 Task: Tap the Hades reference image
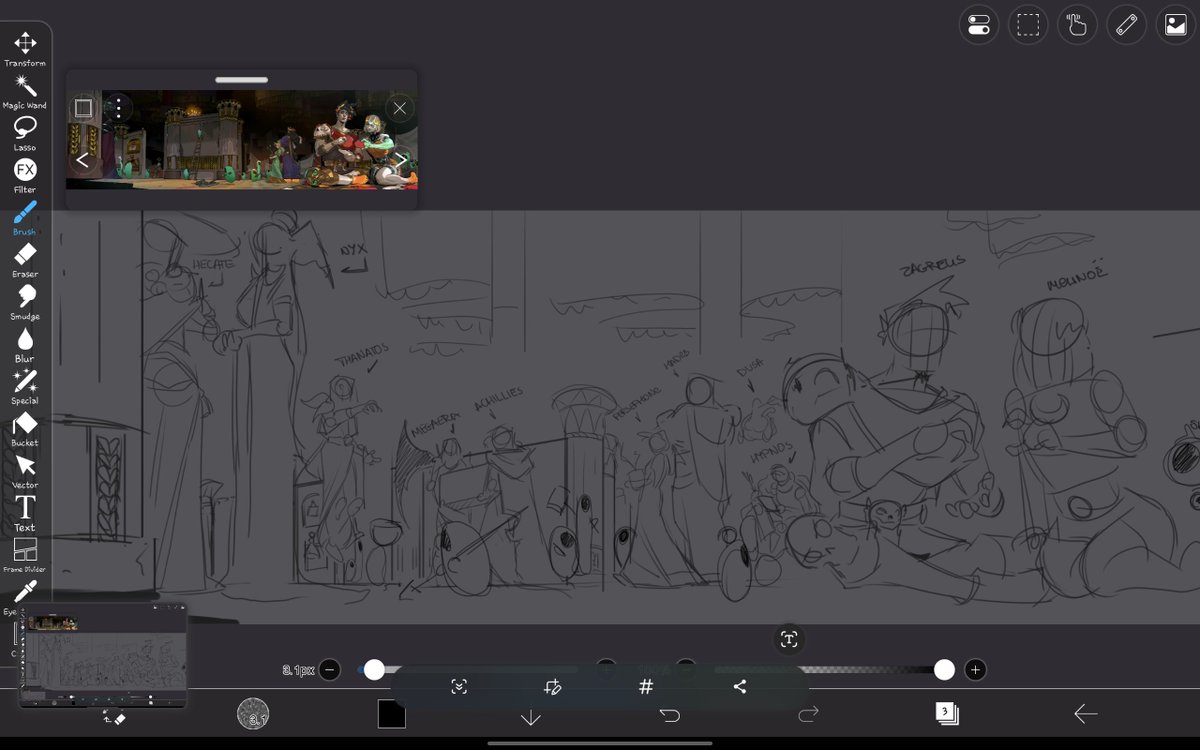pyautogui.click(x=241, y=139)
